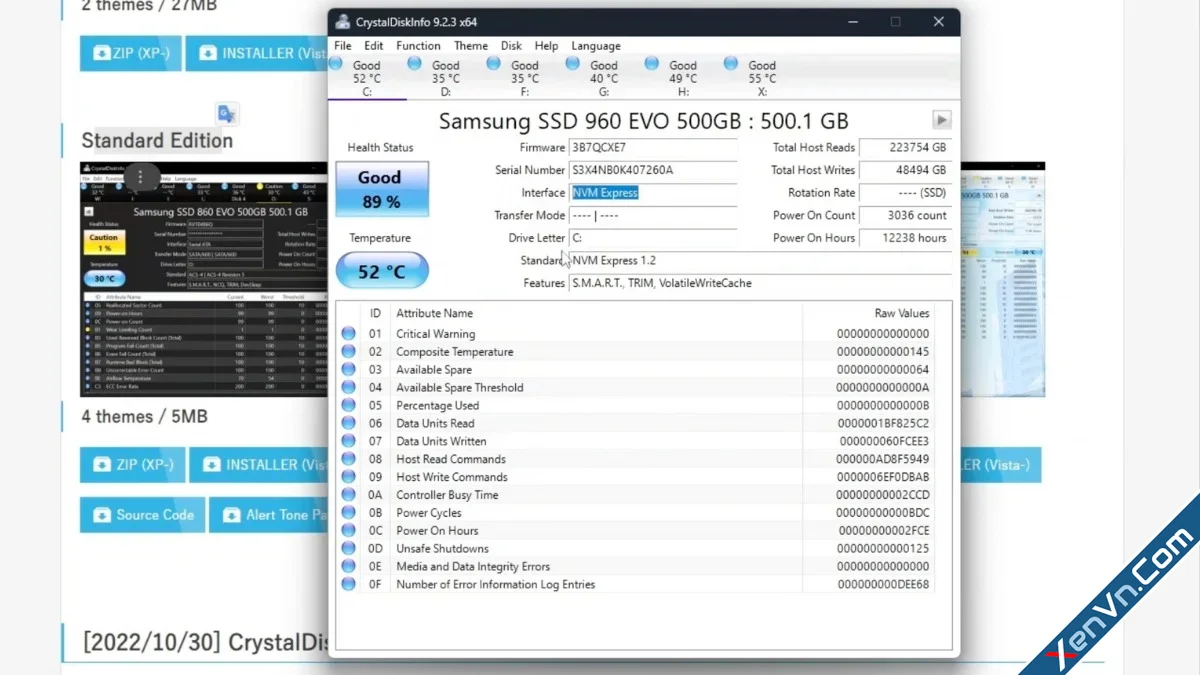Click the INSTALLER button under 27MB on webpage
Viewport: 1200px width, 675px height.
(257, 53)
